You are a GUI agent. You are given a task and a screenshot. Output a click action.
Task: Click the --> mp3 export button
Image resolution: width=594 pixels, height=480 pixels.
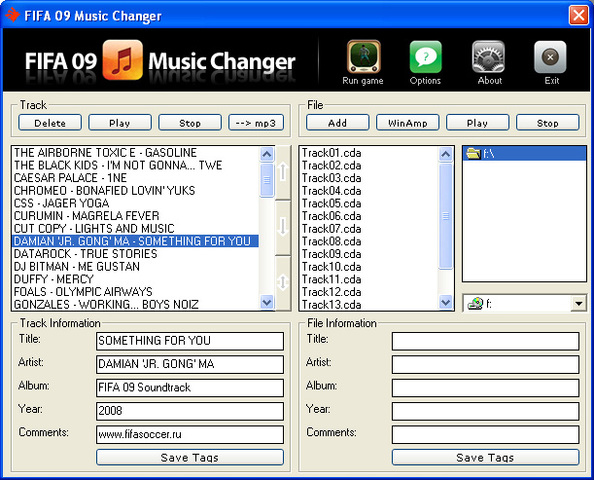click(256, 123)
